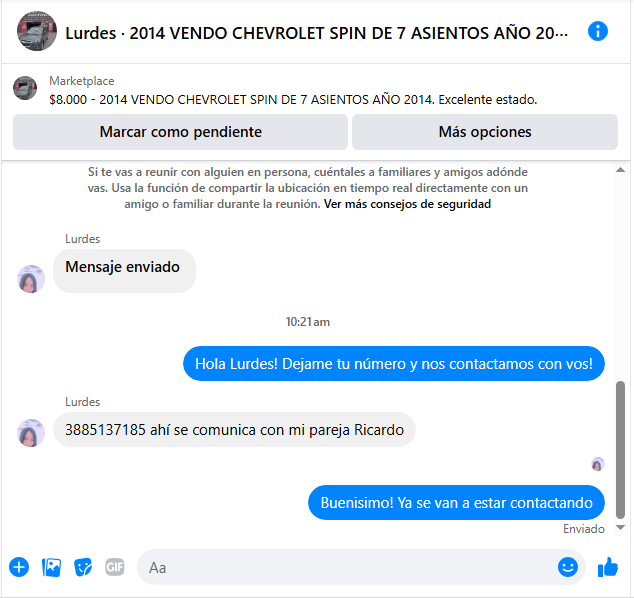The height and width of the screenshot is (598, 634).
Task: Click the car listing avatar in header
Action: [37, 31]
